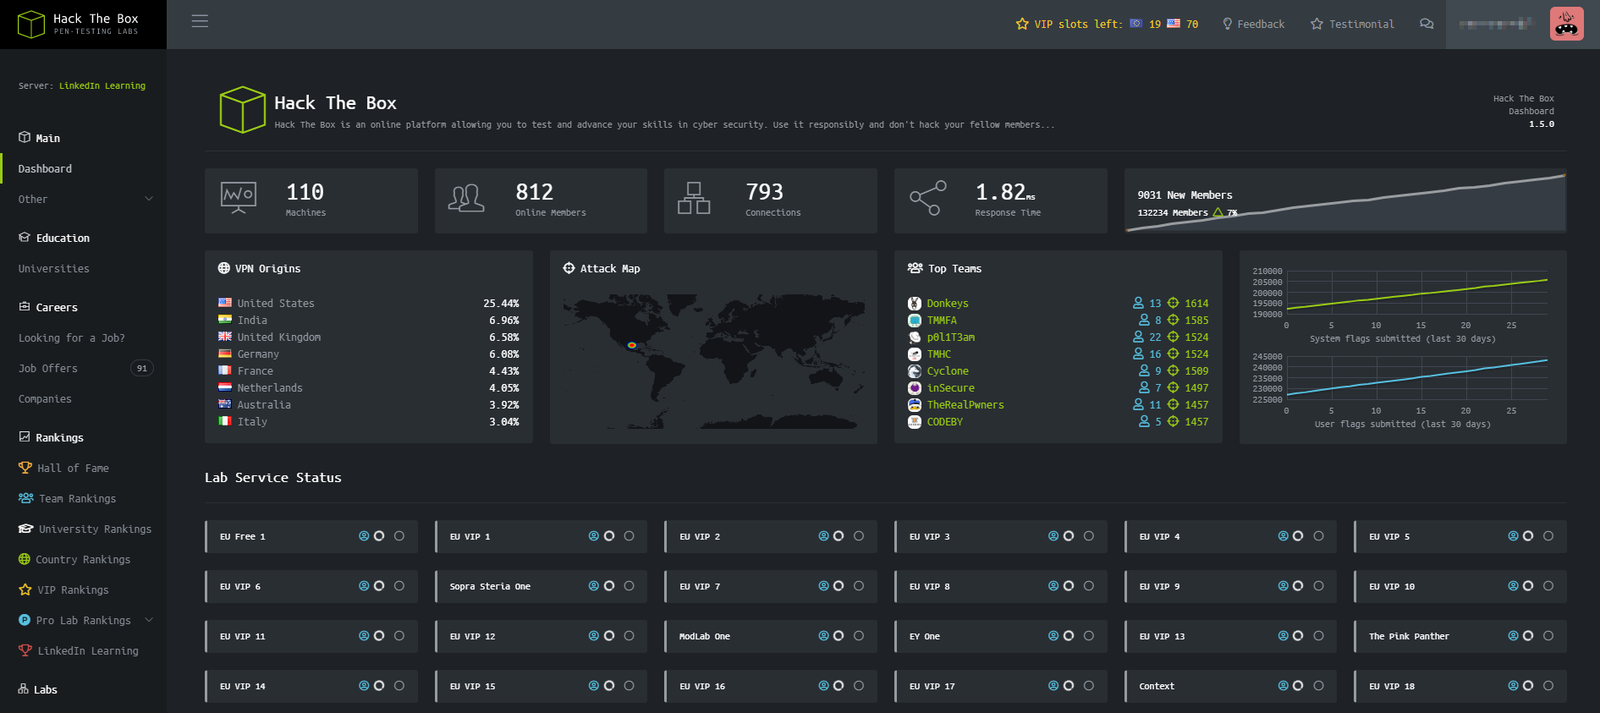Select the rightmost radio circle for EU Free 1

(x=399, y=536)
